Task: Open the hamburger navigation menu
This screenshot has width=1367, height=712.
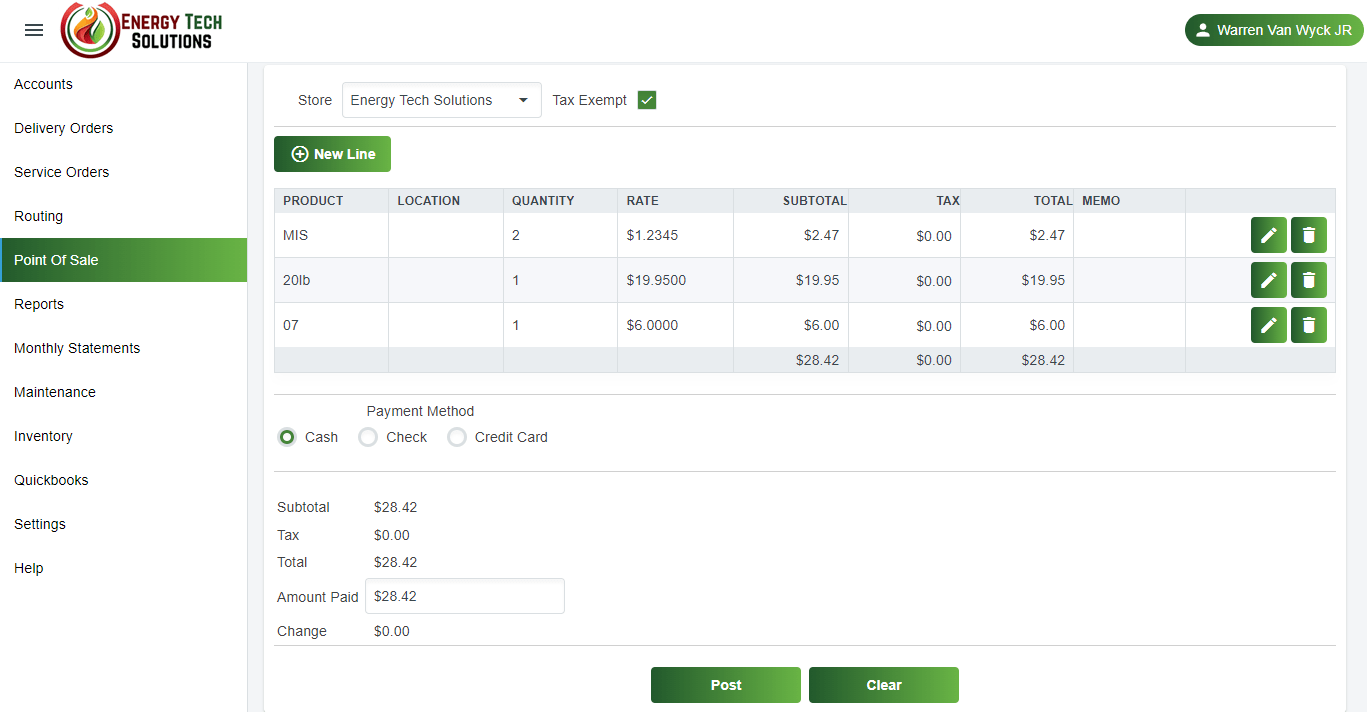Action: (34, 30)
